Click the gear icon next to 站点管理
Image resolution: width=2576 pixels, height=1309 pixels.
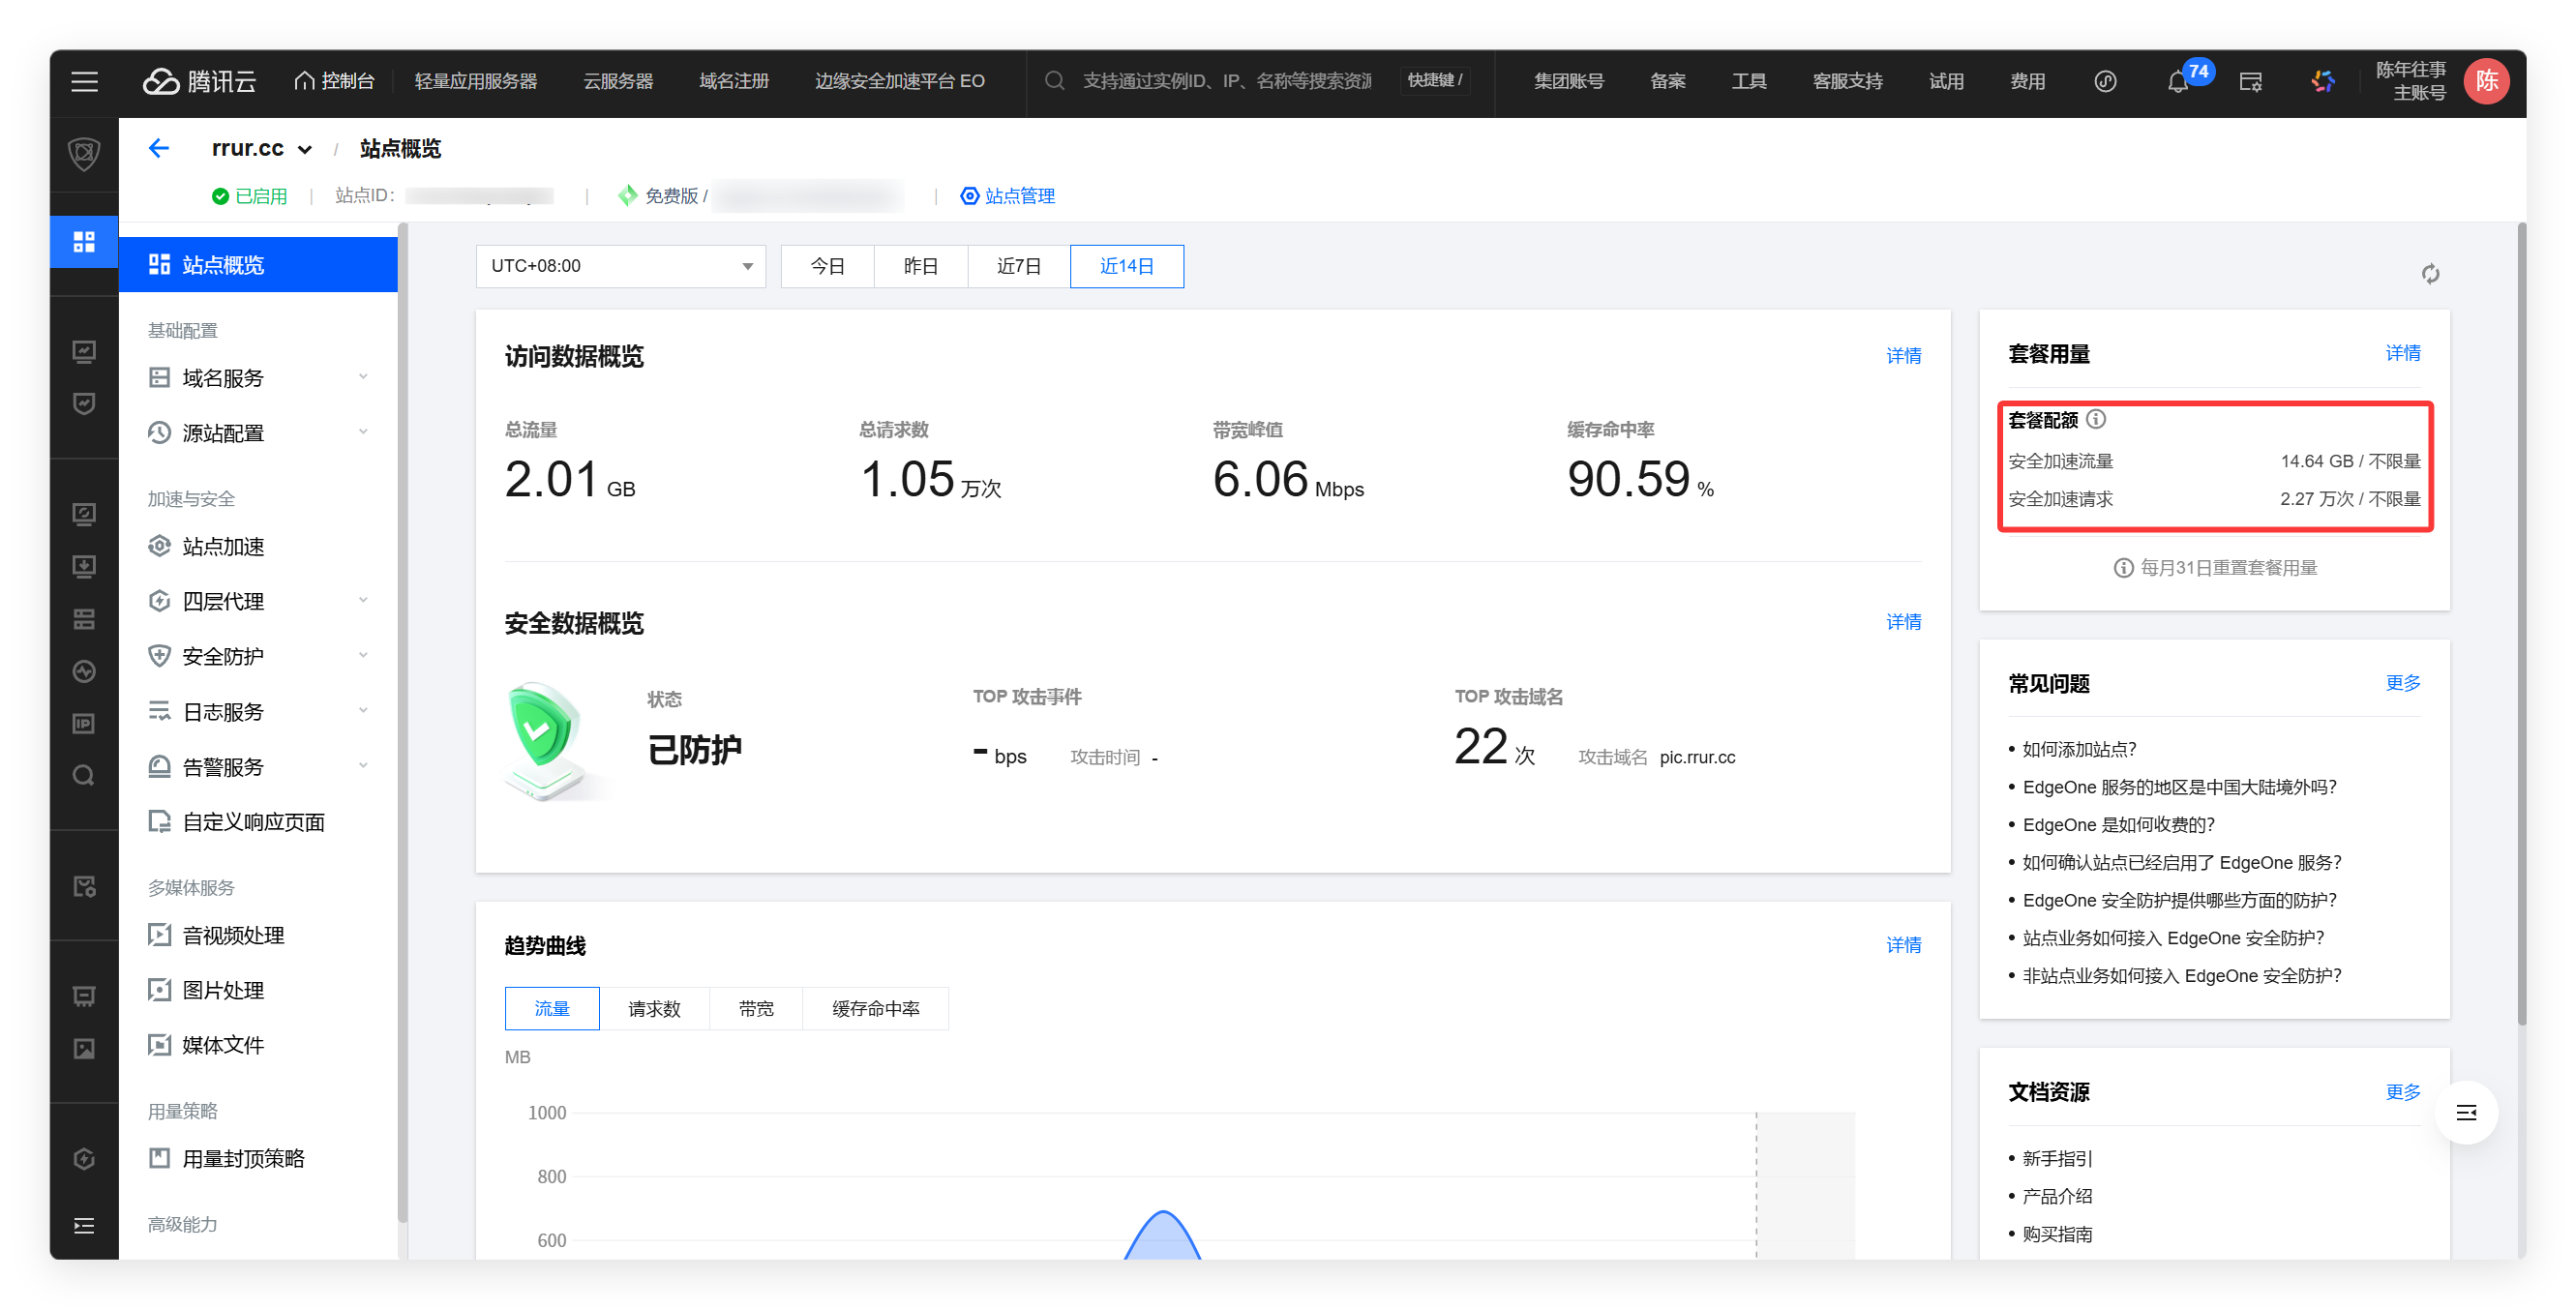(x=969, y=196)
